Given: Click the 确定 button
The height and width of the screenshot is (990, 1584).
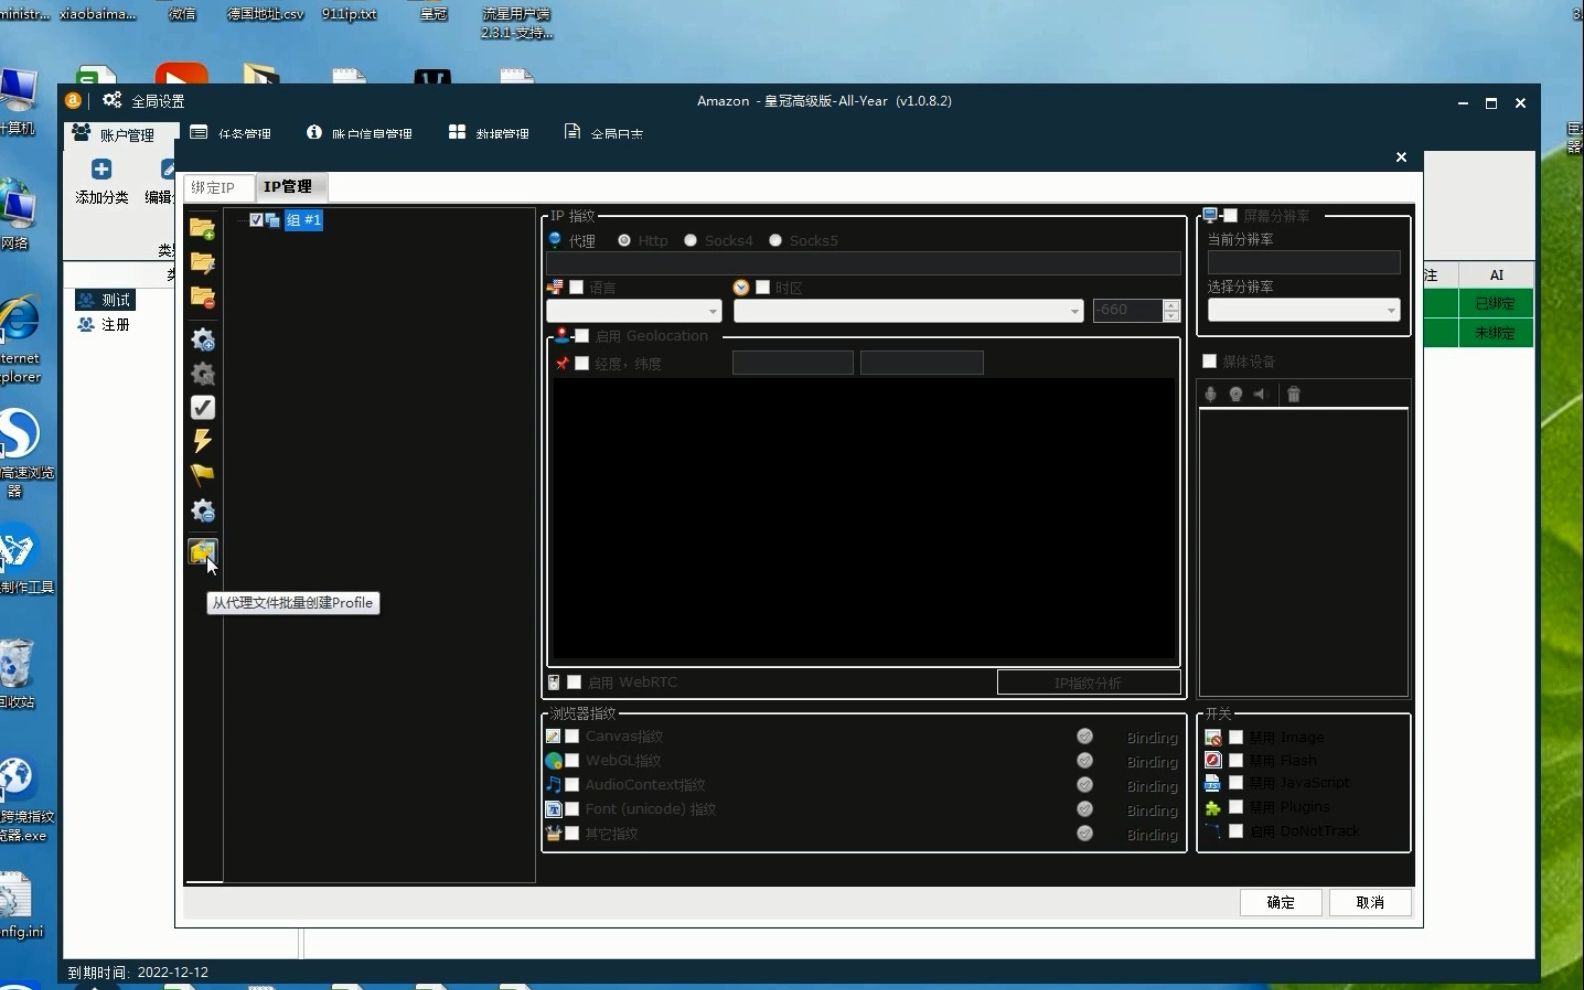Looking at the screenshot, I should pyautogui.click(x=1281, y=902).
